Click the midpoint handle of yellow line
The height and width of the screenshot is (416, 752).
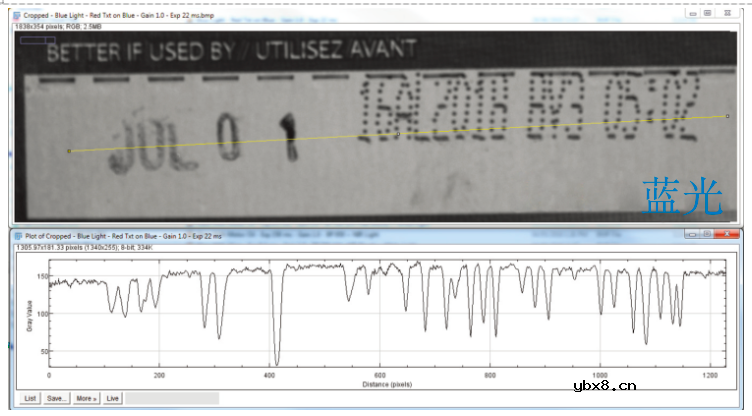398,133
